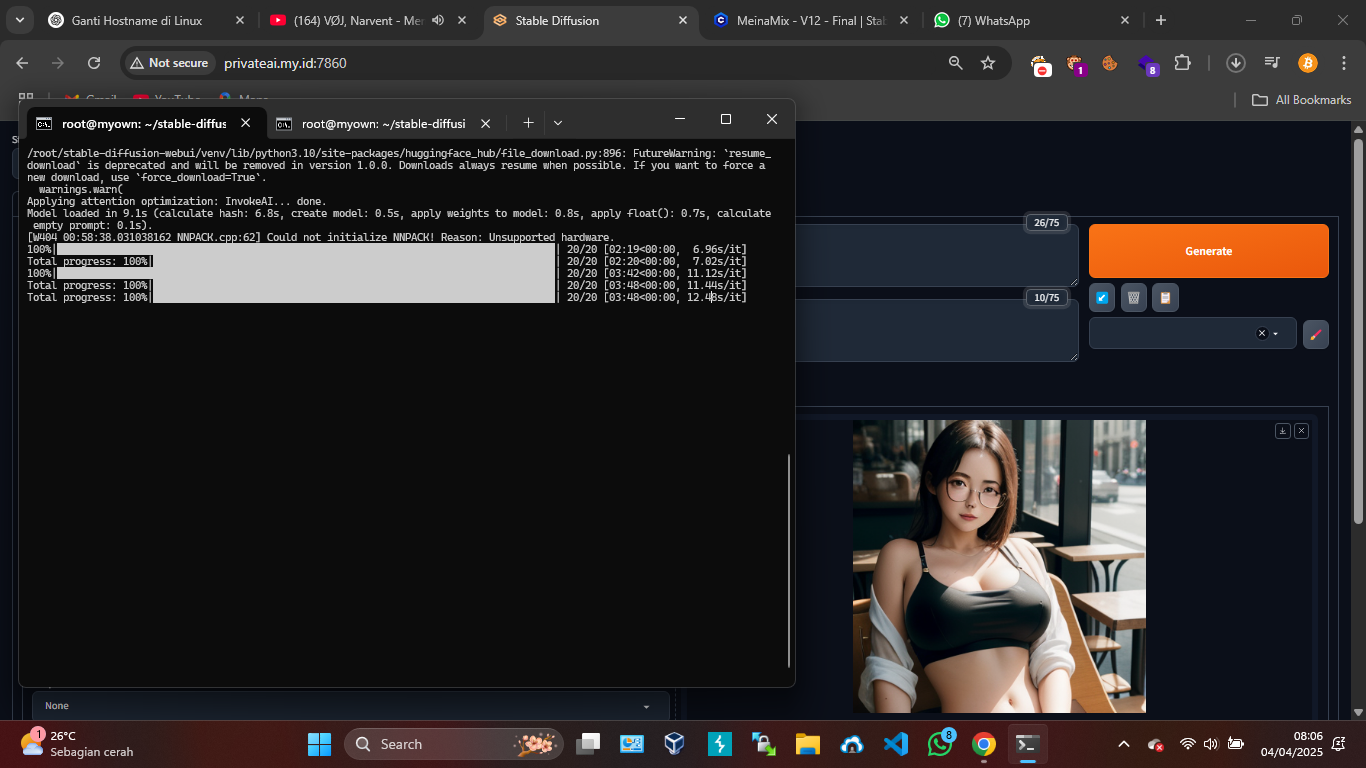Open the Windows Start menu
This screenshot has width=1366, height=768.
tap(319, 744)
